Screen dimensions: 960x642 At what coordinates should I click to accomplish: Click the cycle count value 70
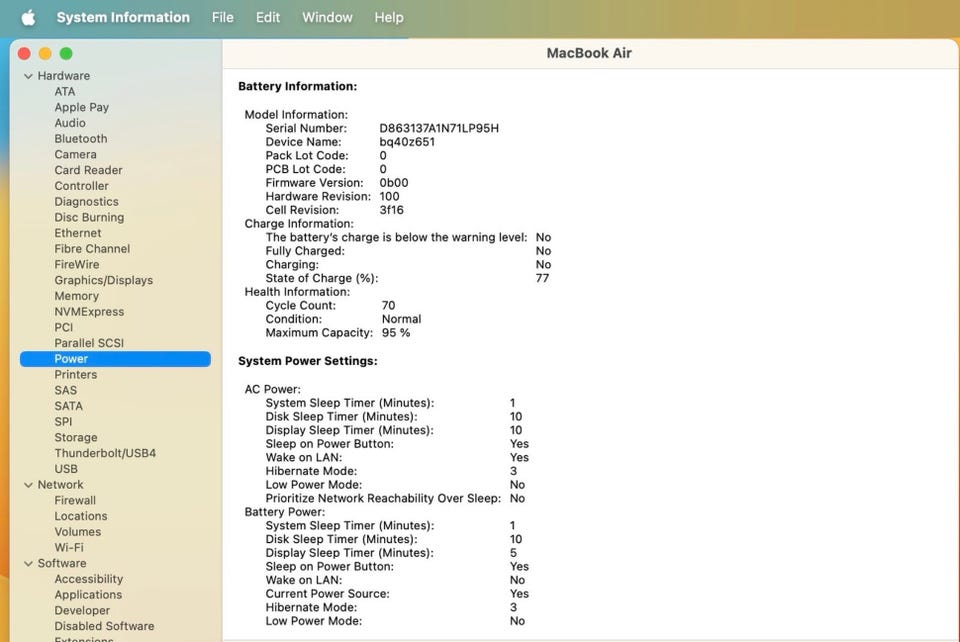tap(389, 306)
